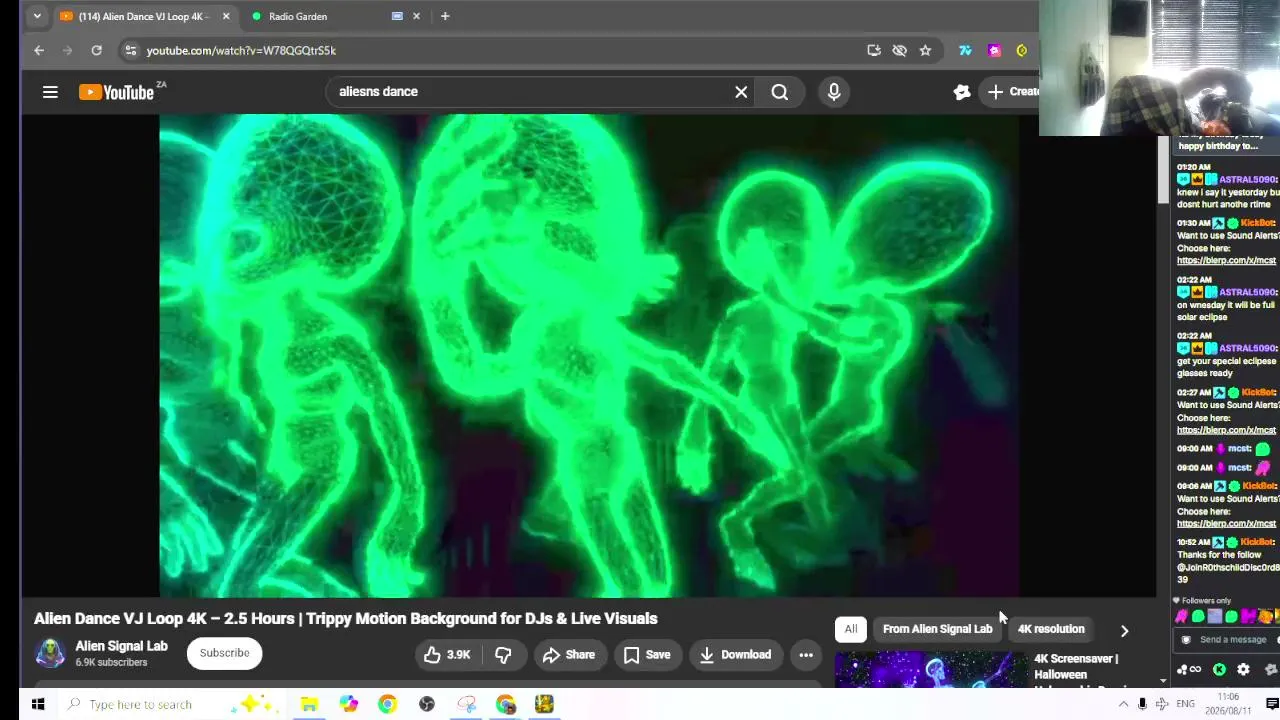The height and width of the screenshot is (720, 1280).
Task: Focus the browser address bar URL
Action: [241, 50]
